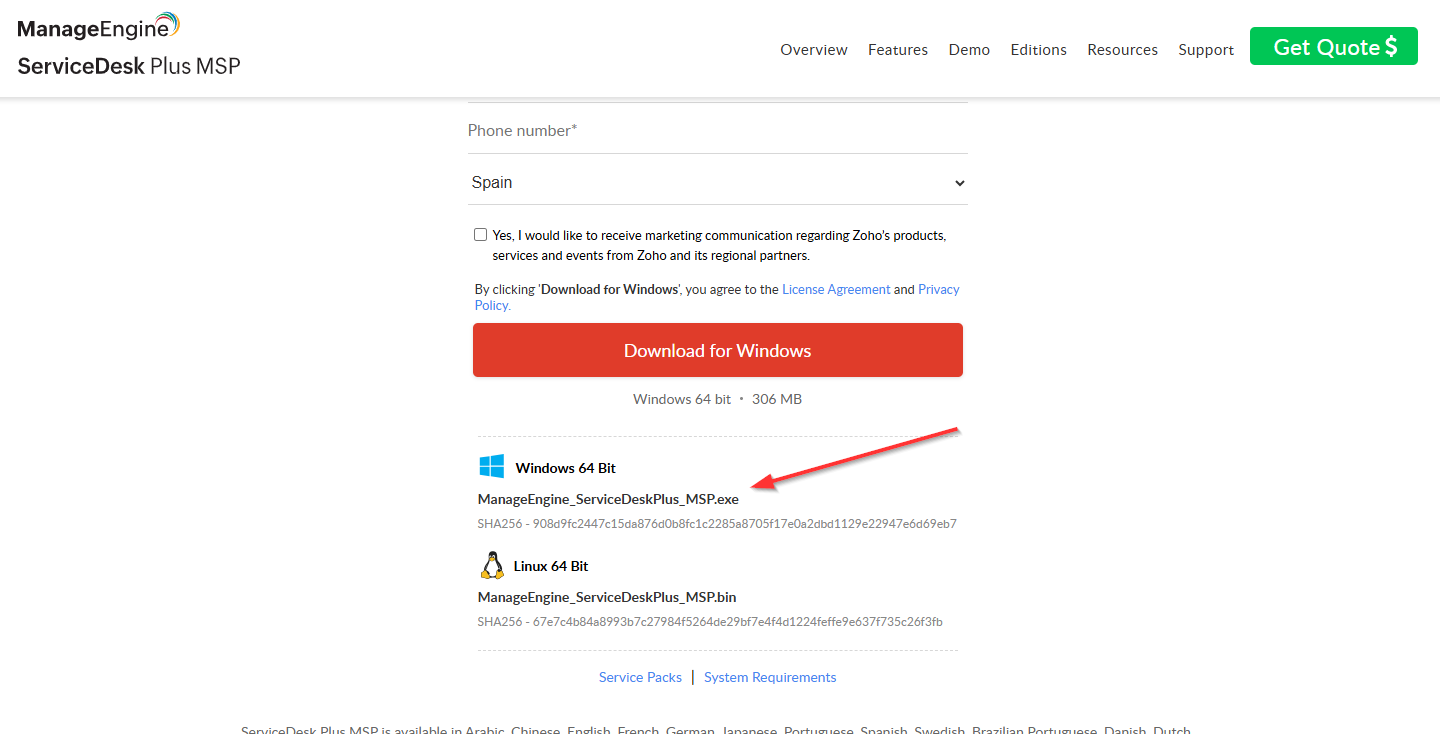Open the Spain country dropdown
1440x734 pixels.
(x=718, y=183)
